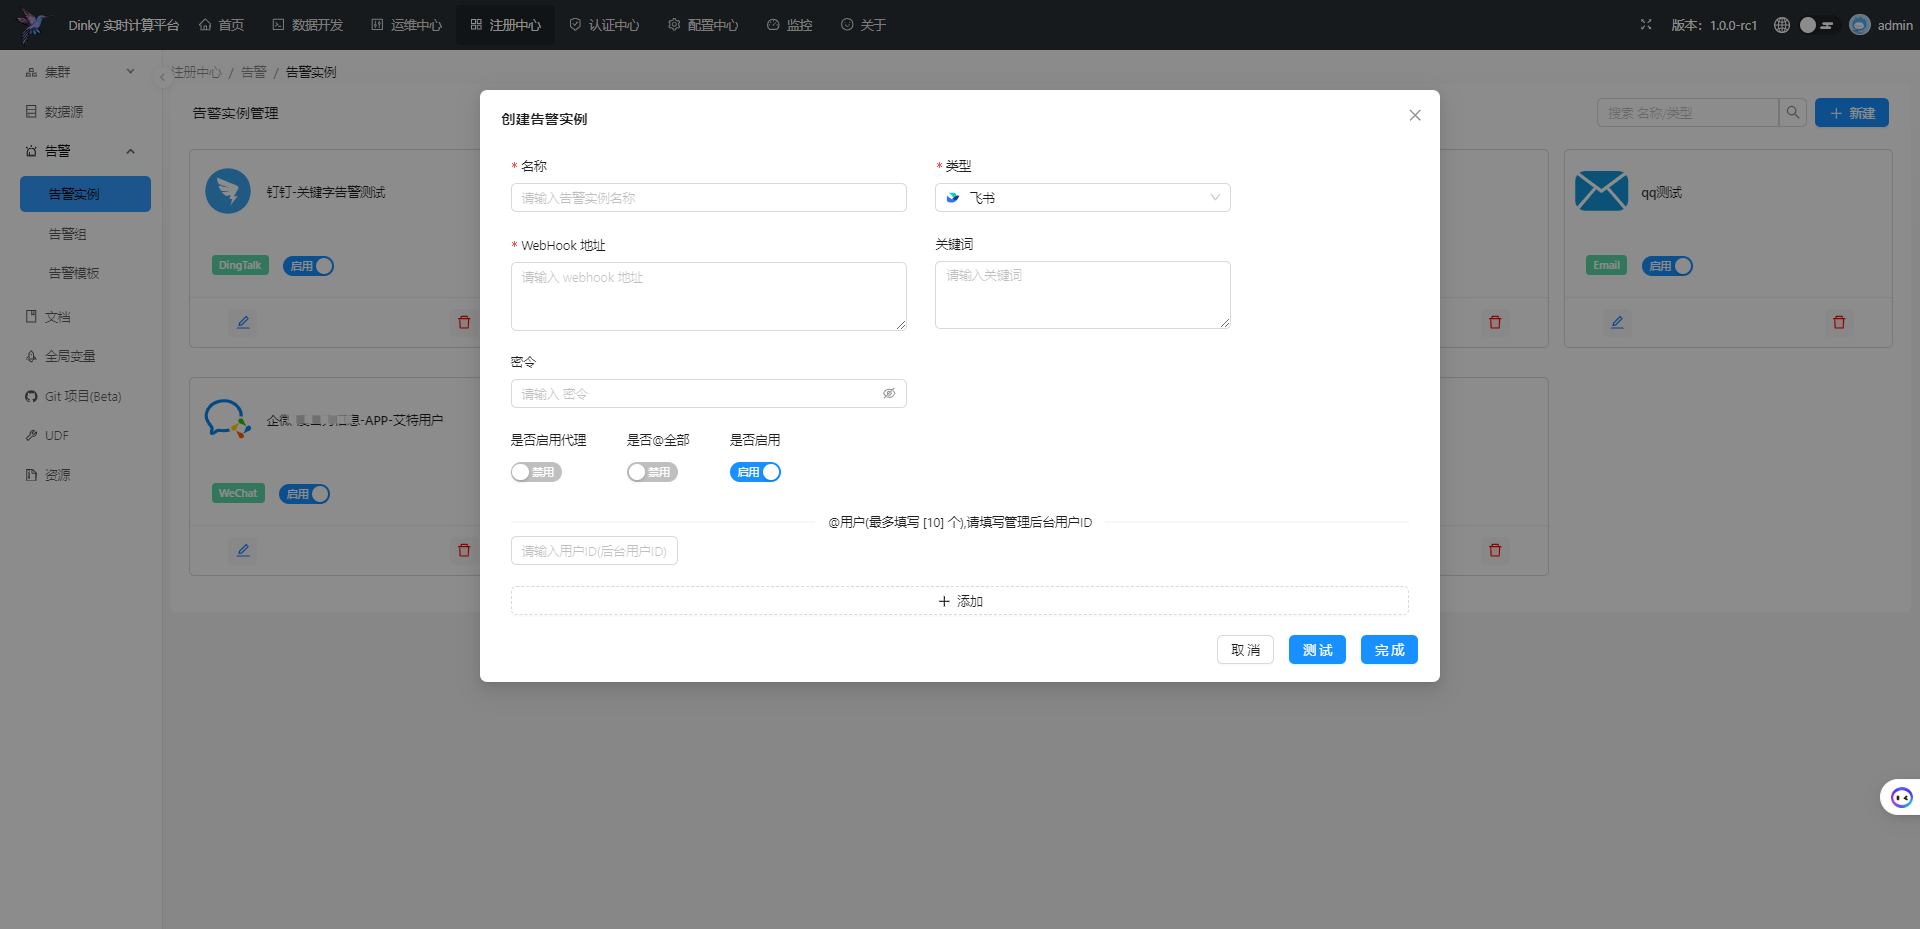Focus the WebHook 地址 textarea

coord(709,296)
